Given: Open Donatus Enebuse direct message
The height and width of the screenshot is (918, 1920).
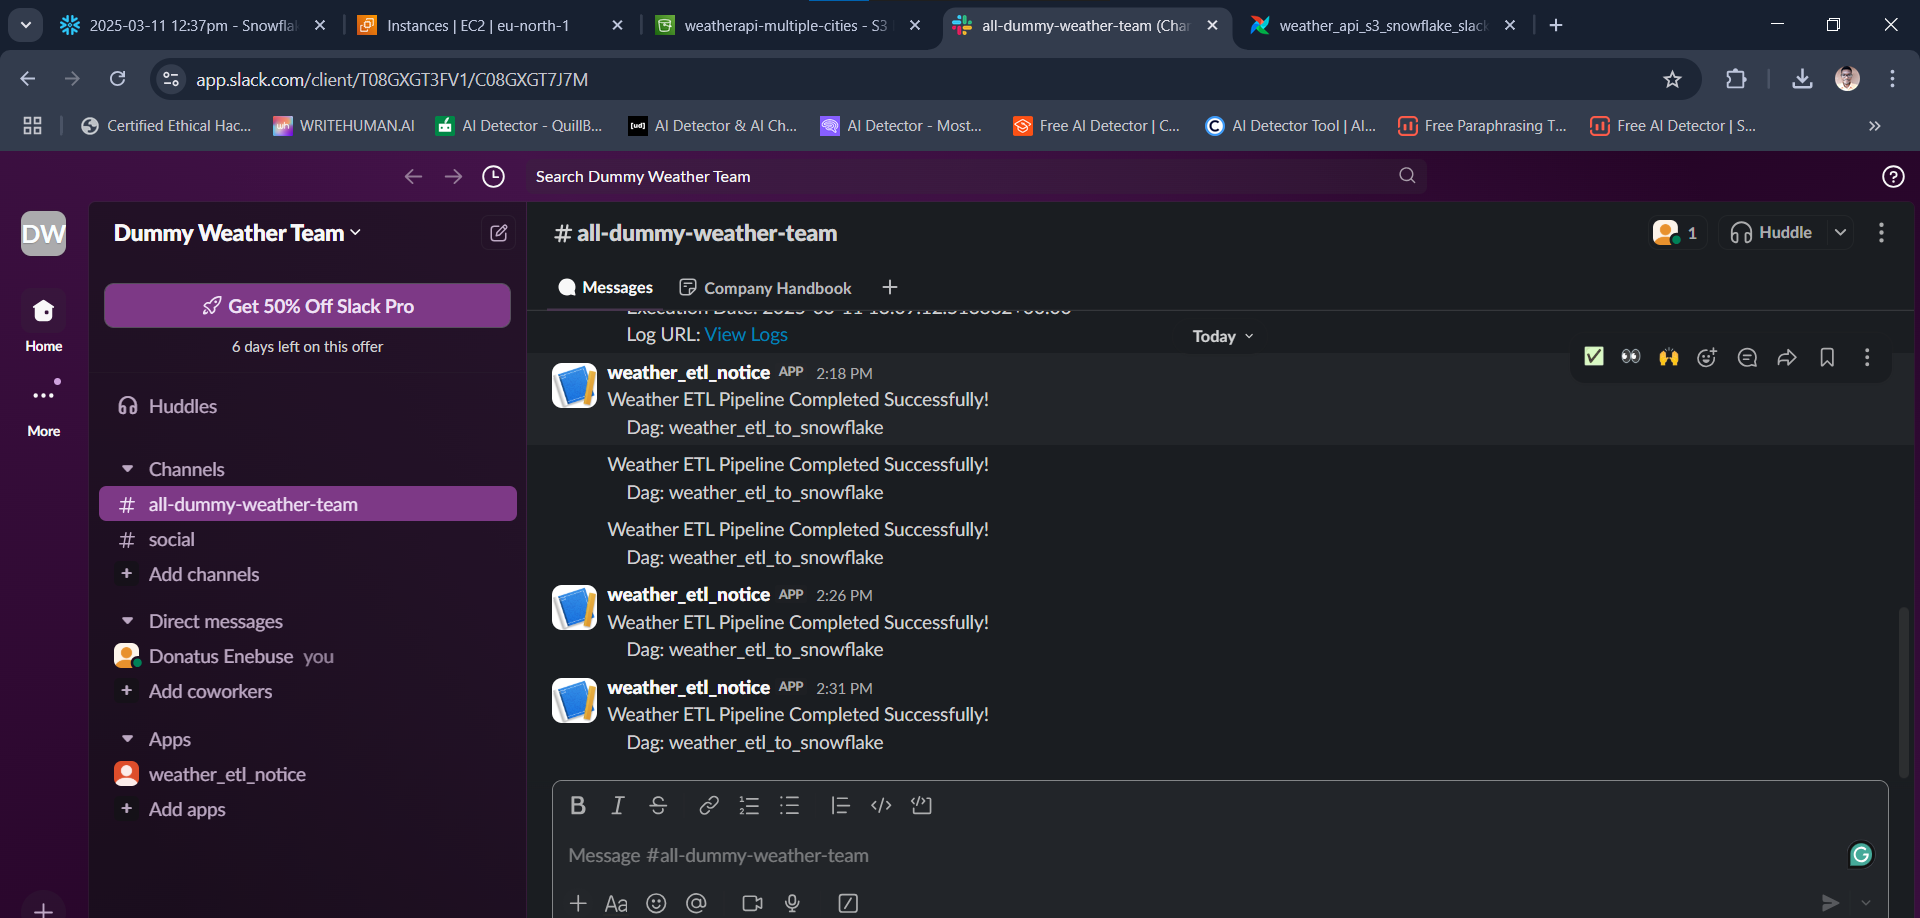Looking at the screenshot, I should [308, 656].
